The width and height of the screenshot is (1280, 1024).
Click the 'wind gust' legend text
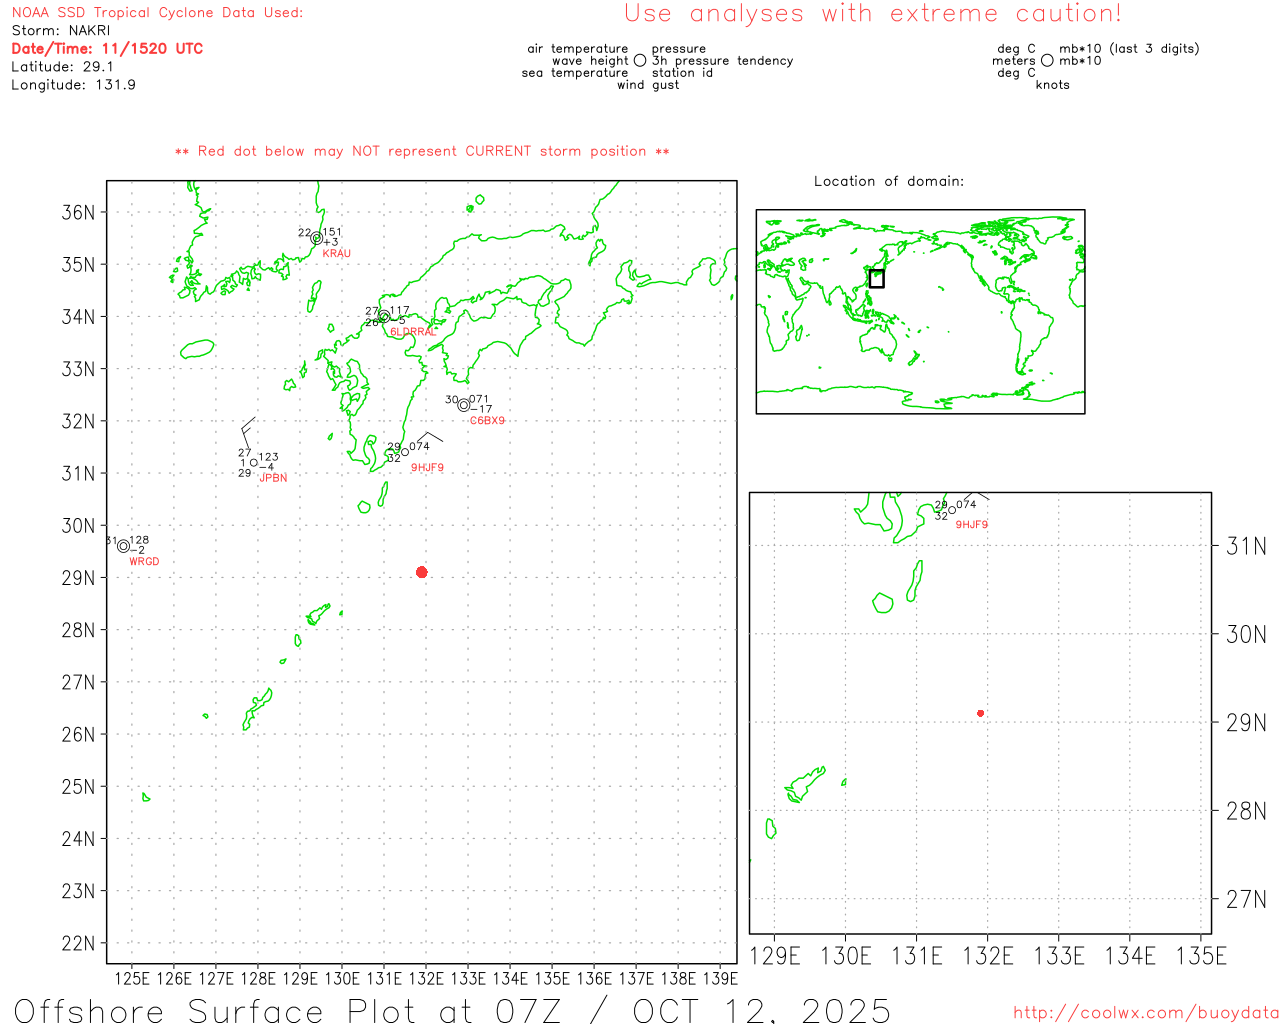pos(648,85)
